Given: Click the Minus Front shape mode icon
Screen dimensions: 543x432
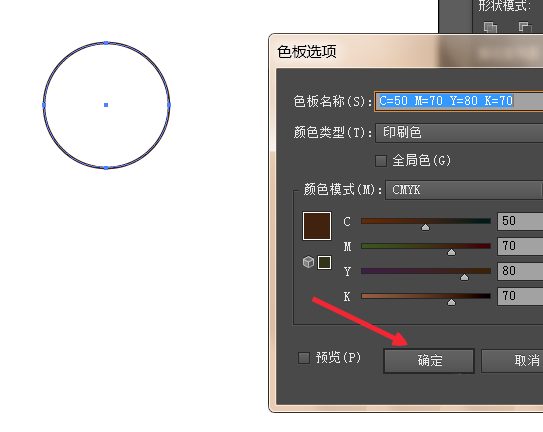Looking at the screenshot, I should point(525,27).
